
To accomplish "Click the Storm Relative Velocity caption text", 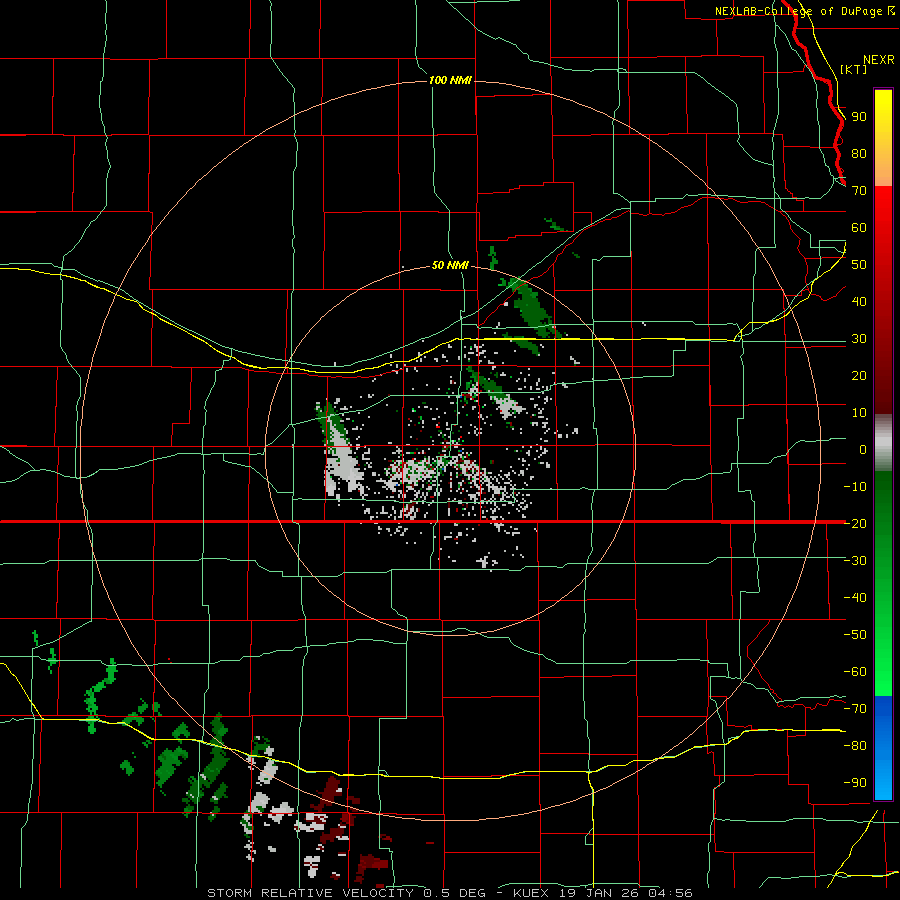I will pyautogui.click(x=449, y=893).
